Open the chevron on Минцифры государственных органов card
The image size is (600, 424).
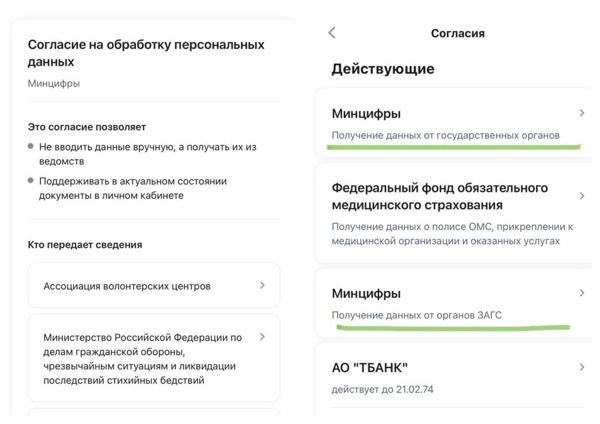click(582, 114)
